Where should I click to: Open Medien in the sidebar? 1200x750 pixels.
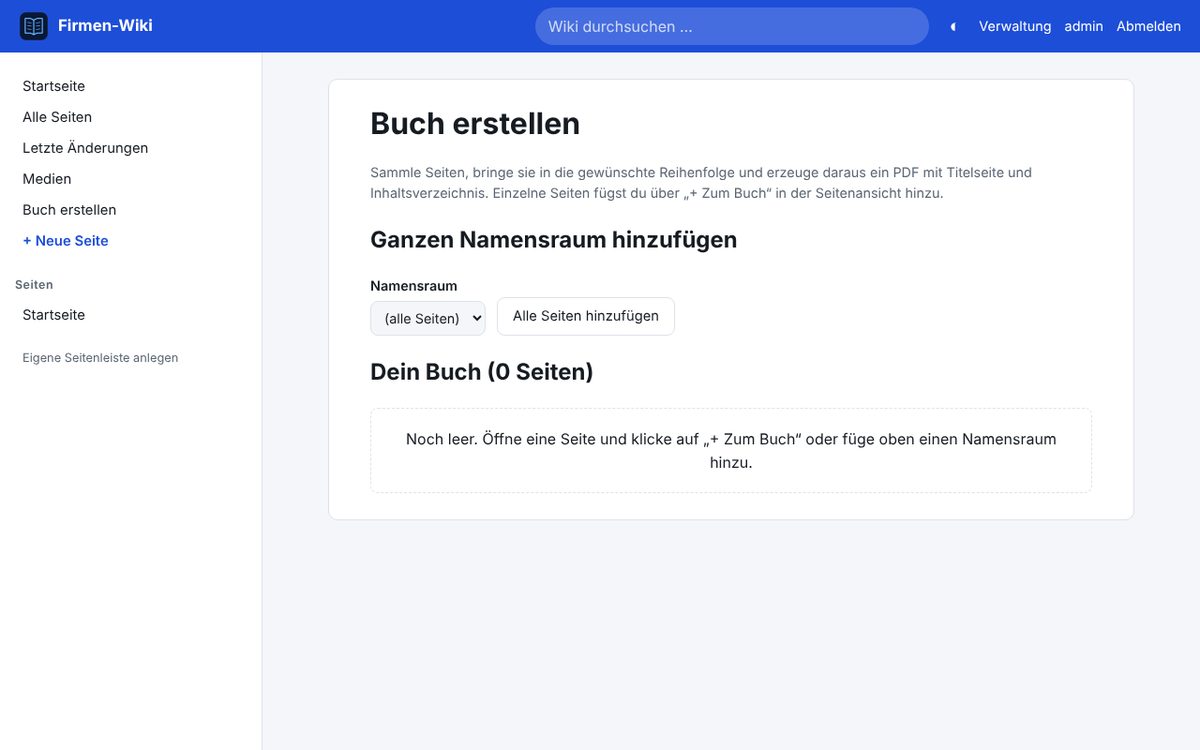[47, 179]
